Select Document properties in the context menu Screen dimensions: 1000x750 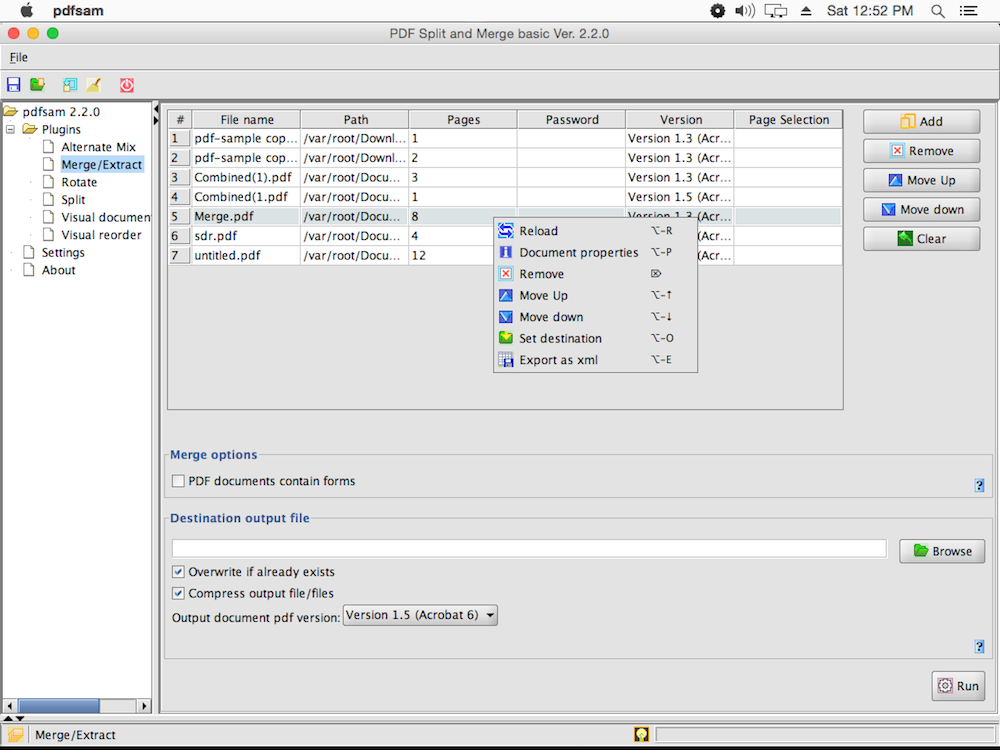click(x=595, y=253)
